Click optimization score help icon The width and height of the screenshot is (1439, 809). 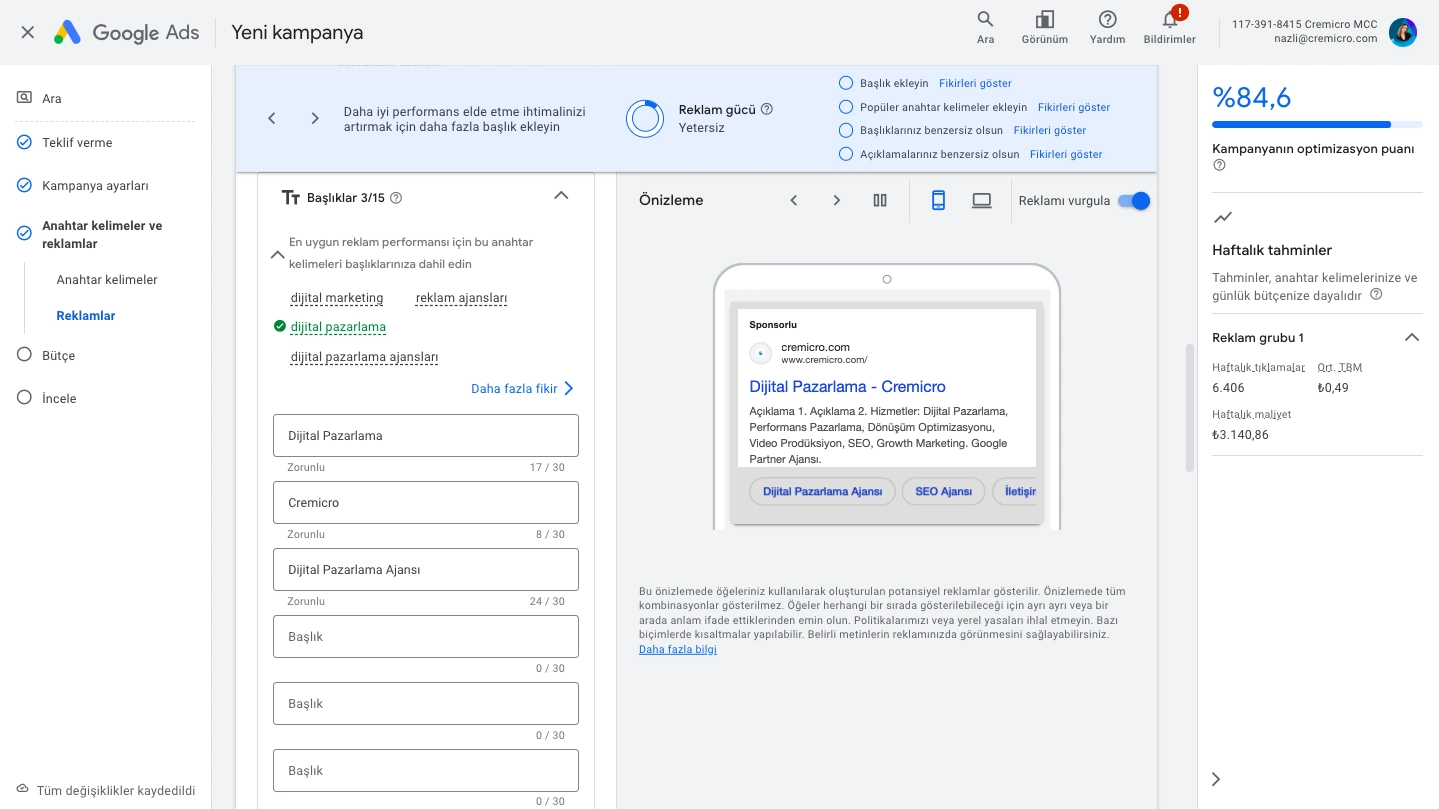point(1219,166)
